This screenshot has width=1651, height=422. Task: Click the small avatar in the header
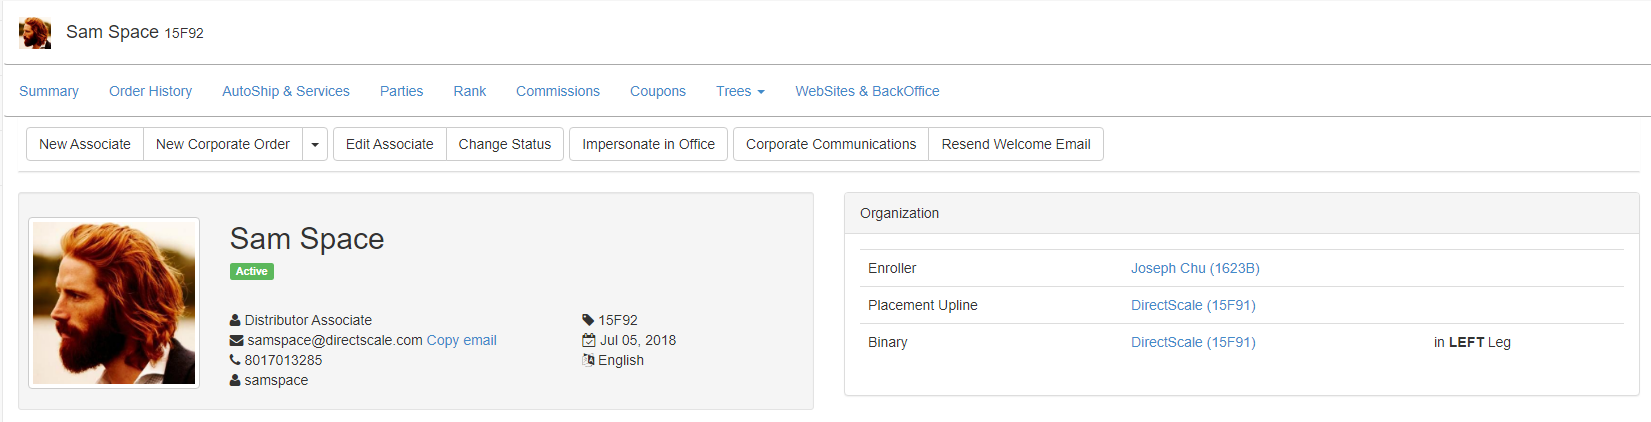(x=35, y=33)
